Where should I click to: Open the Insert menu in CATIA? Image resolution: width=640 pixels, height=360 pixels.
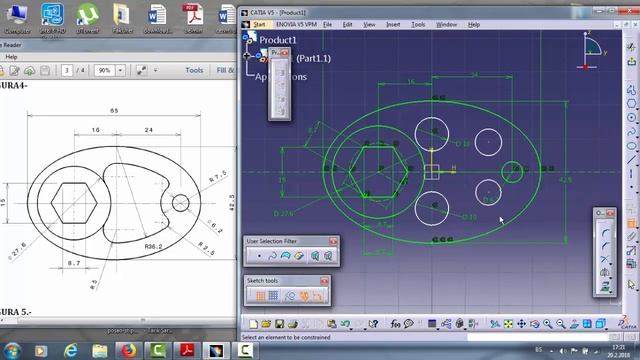click(393, 24)
